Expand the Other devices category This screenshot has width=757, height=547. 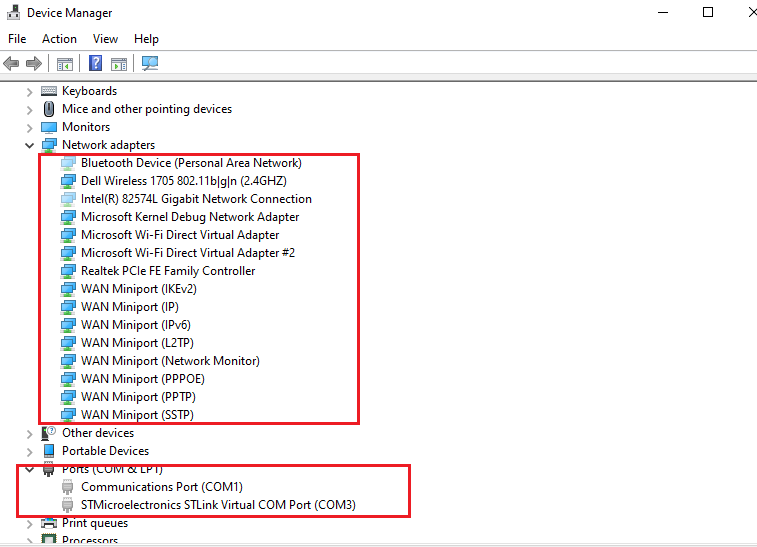pos(30,433)
